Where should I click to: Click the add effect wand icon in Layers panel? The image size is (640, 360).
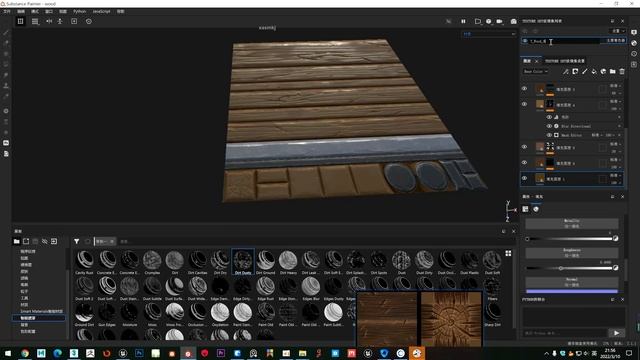(x=565, y=71)
